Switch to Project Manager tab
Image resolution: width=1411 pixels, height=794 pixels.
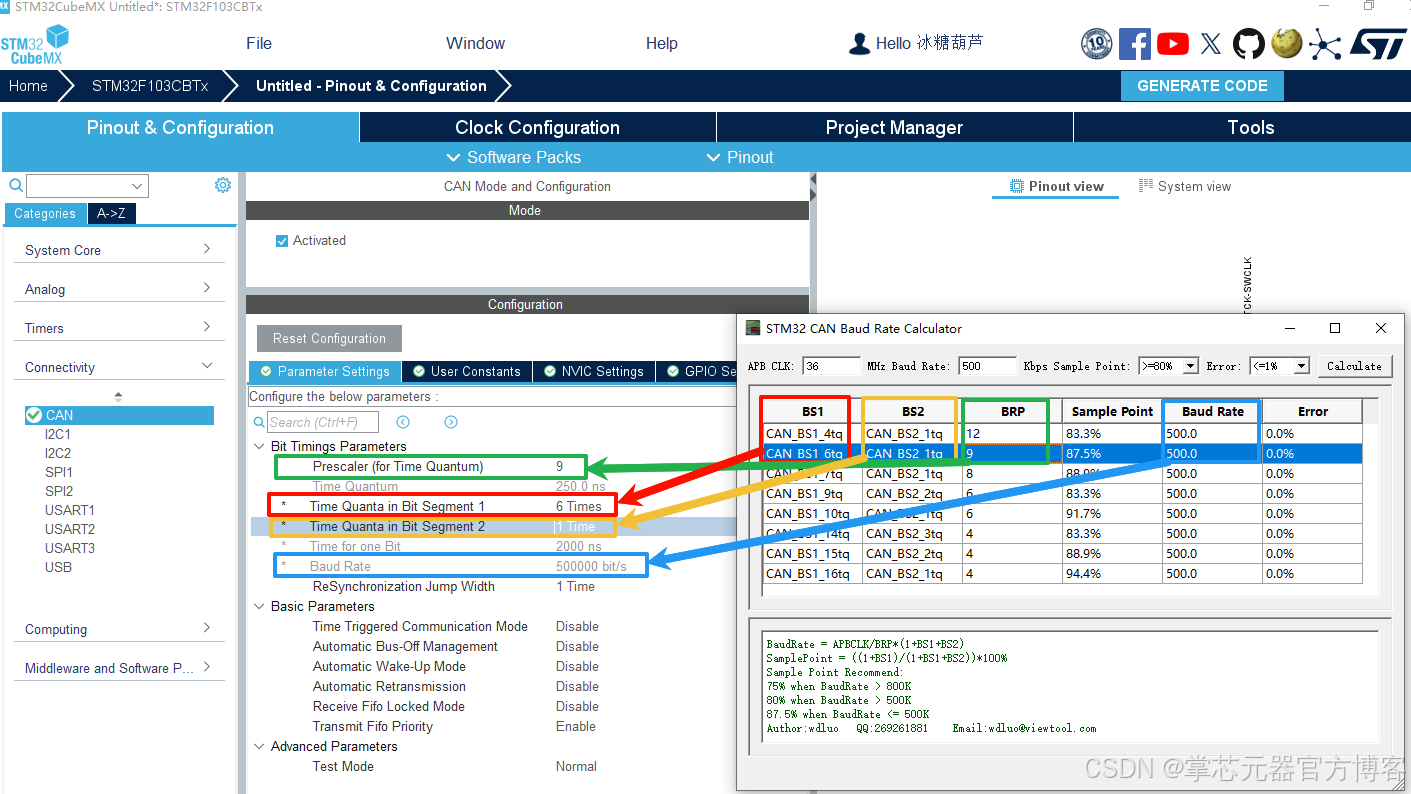894,127
